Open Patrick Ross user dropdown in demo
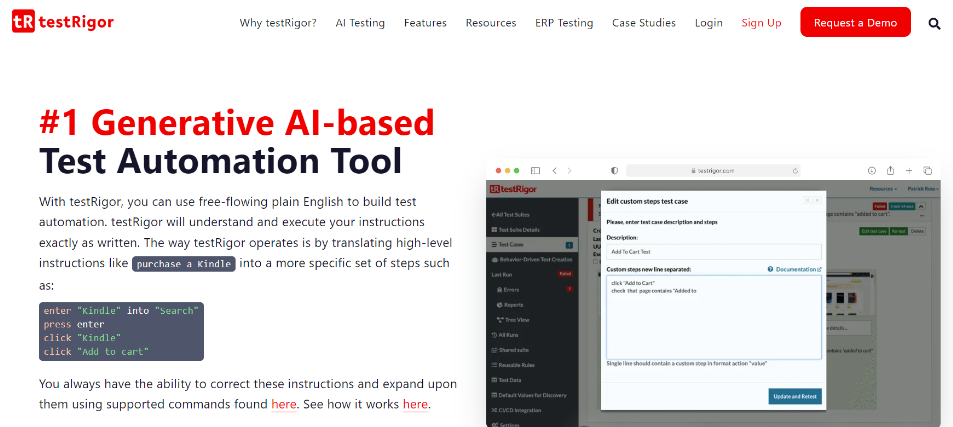Screen dimensions: 953x427 (x=923, y=189)
